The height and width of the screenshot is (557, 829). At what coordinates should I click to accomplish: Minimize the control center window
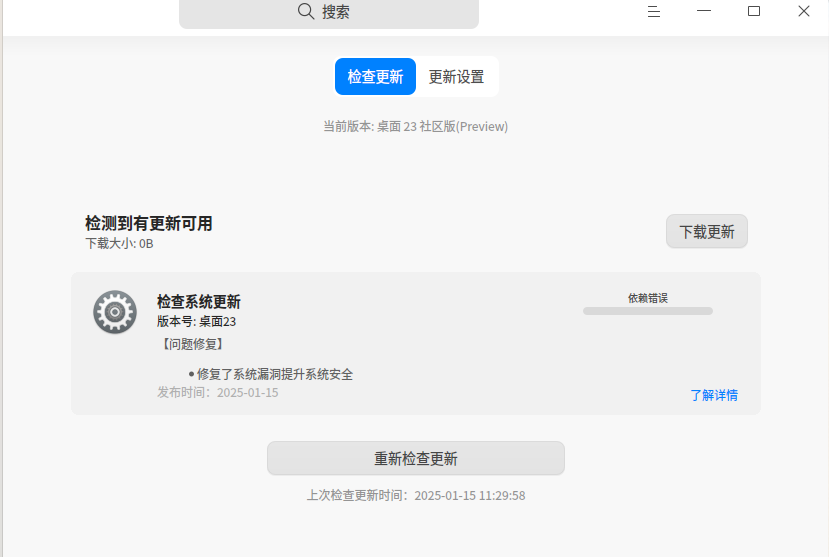704,11
